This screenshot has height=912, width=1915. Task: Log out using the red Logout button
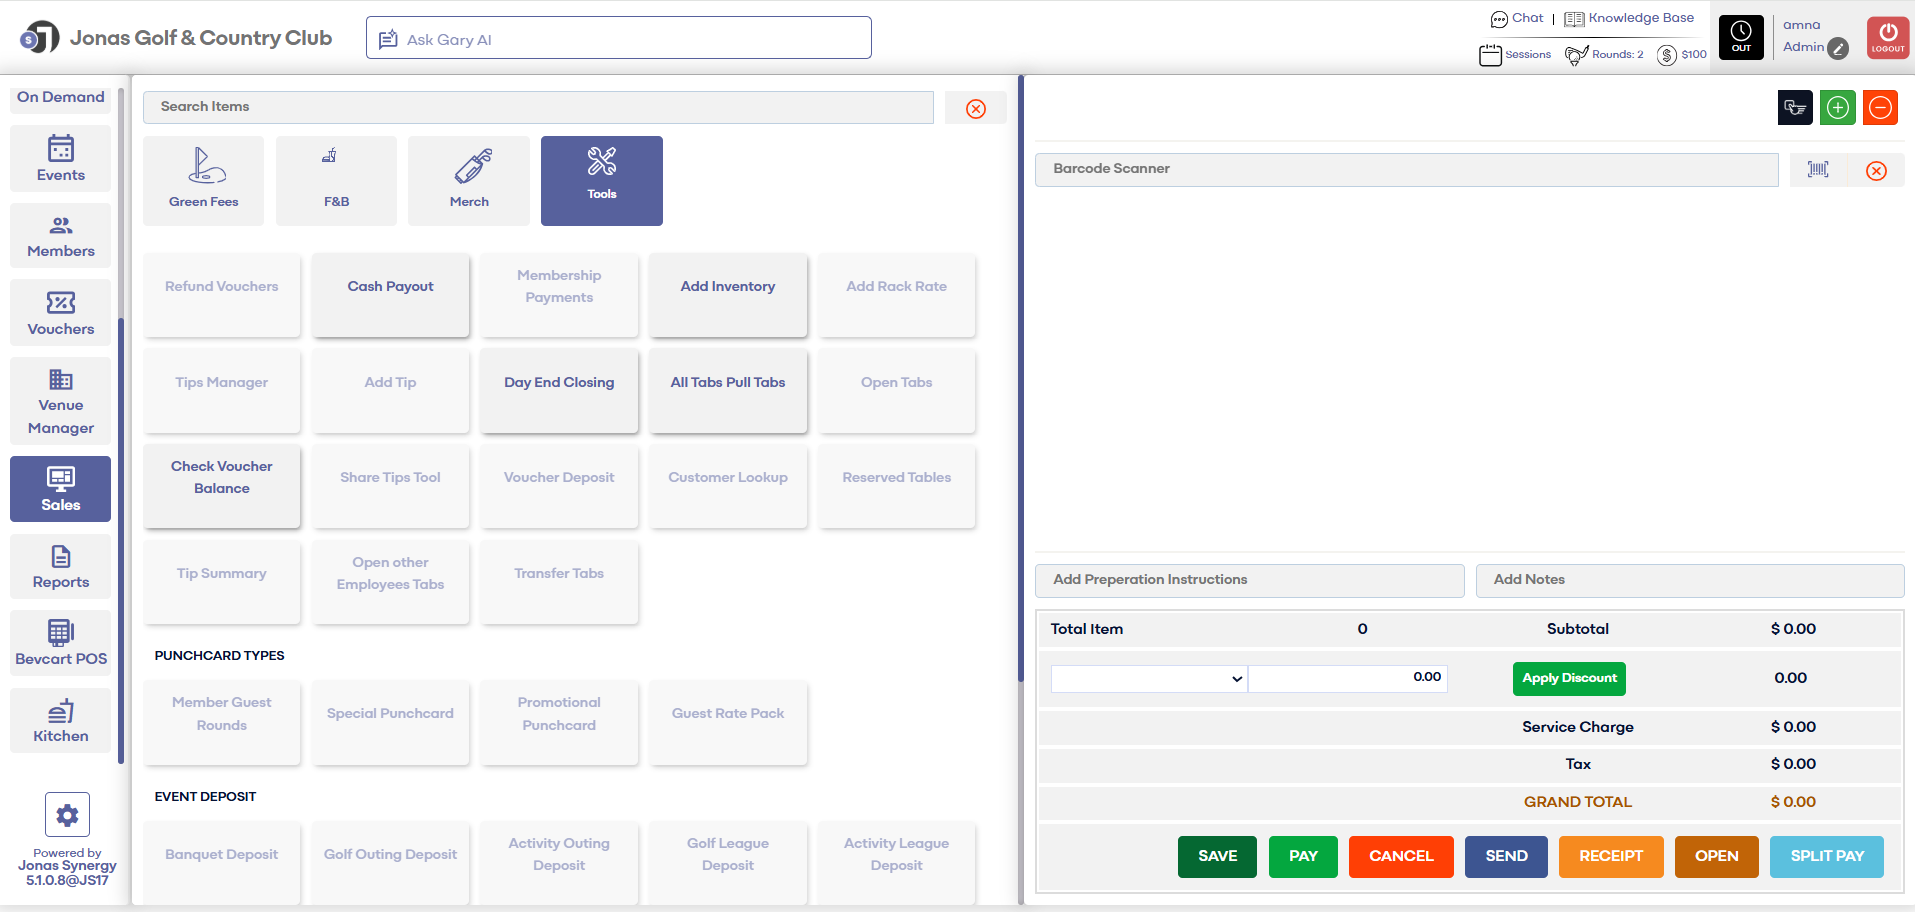coord(1888,37)
